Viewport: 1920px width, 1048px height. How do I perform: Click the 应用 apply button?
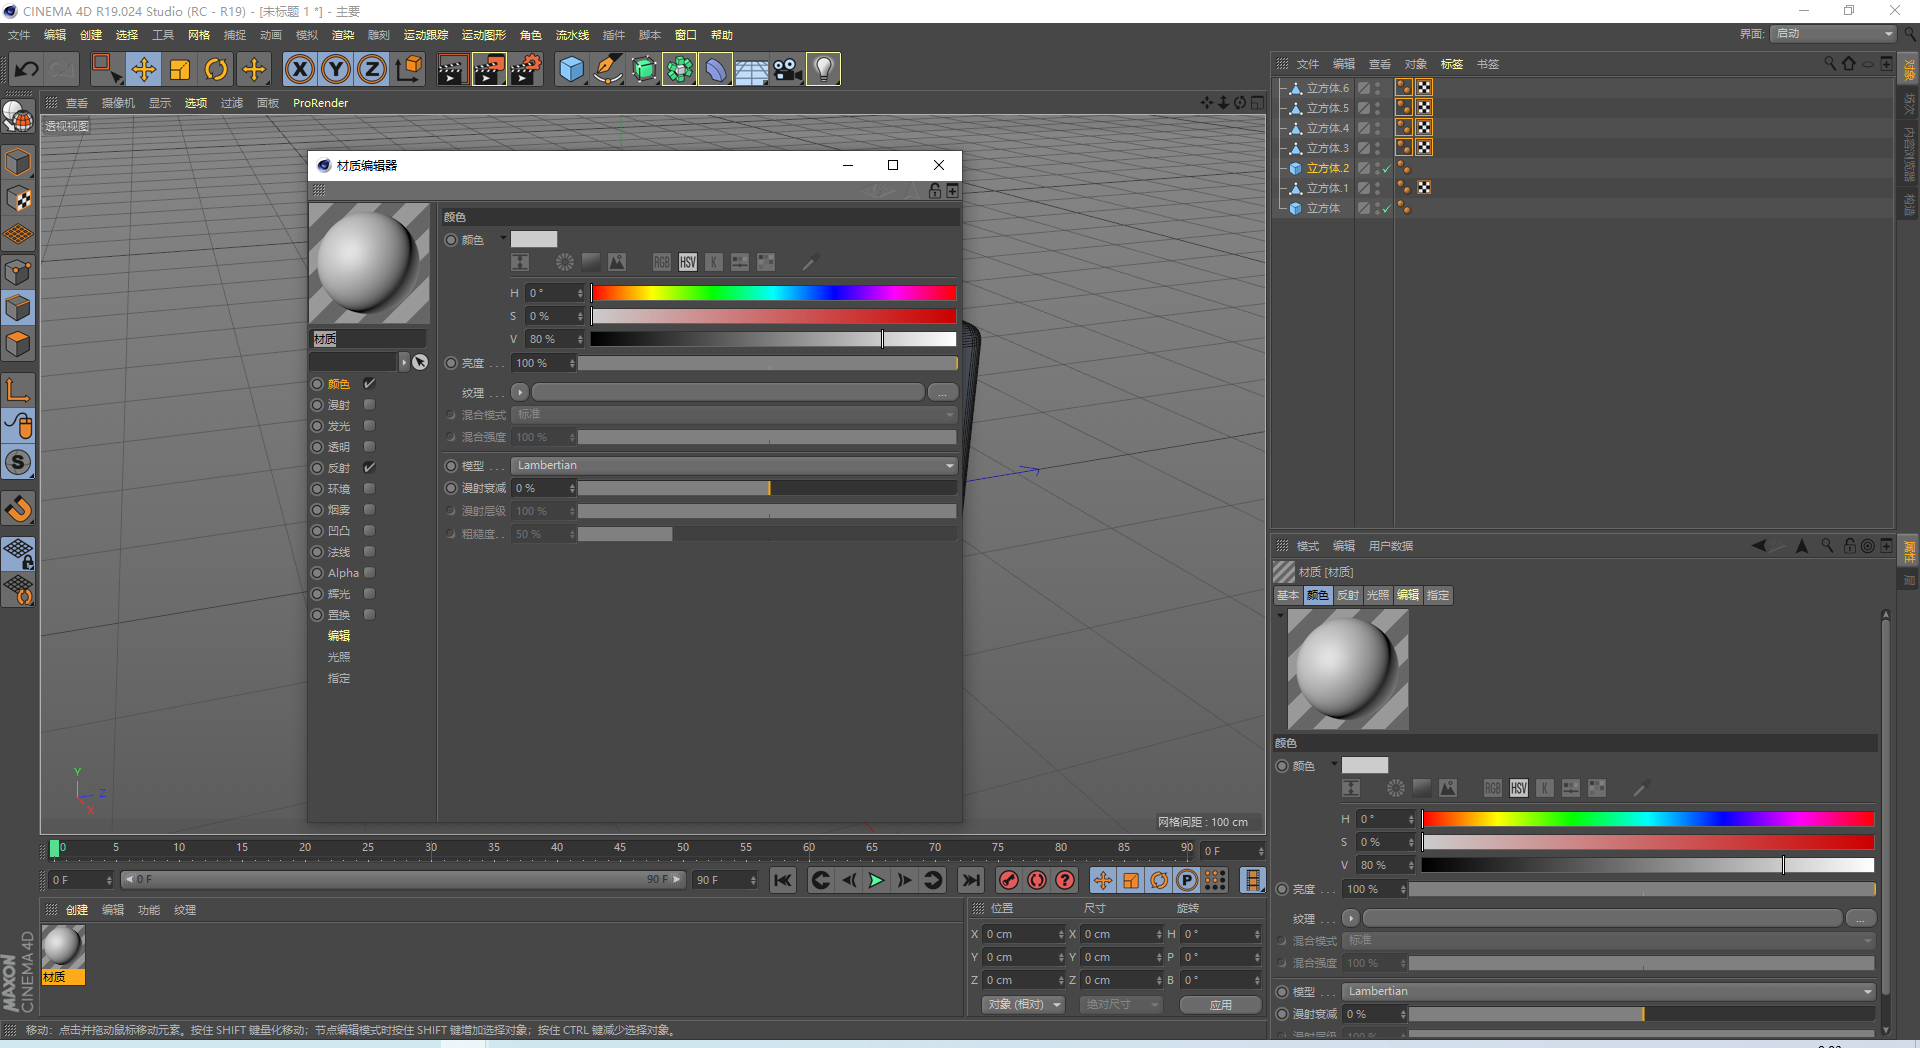coord(1220,1005)
